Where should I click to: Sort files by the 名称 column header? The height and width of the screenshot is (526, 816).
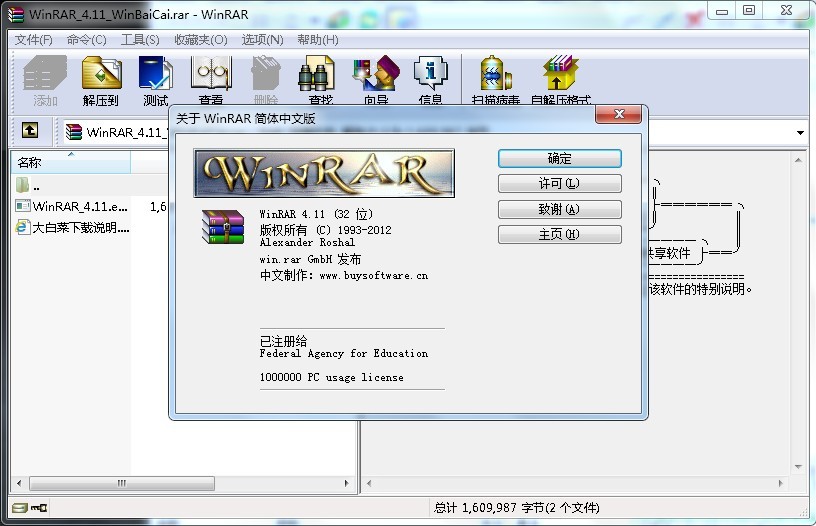click(x=70, y=162)
